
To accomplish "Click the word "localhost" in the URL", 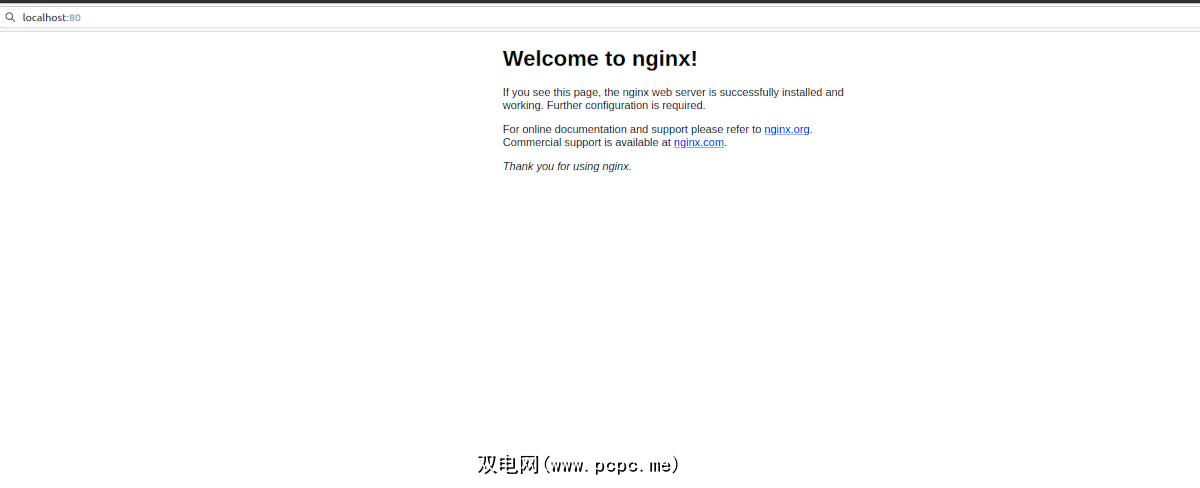I will point(45,17).
